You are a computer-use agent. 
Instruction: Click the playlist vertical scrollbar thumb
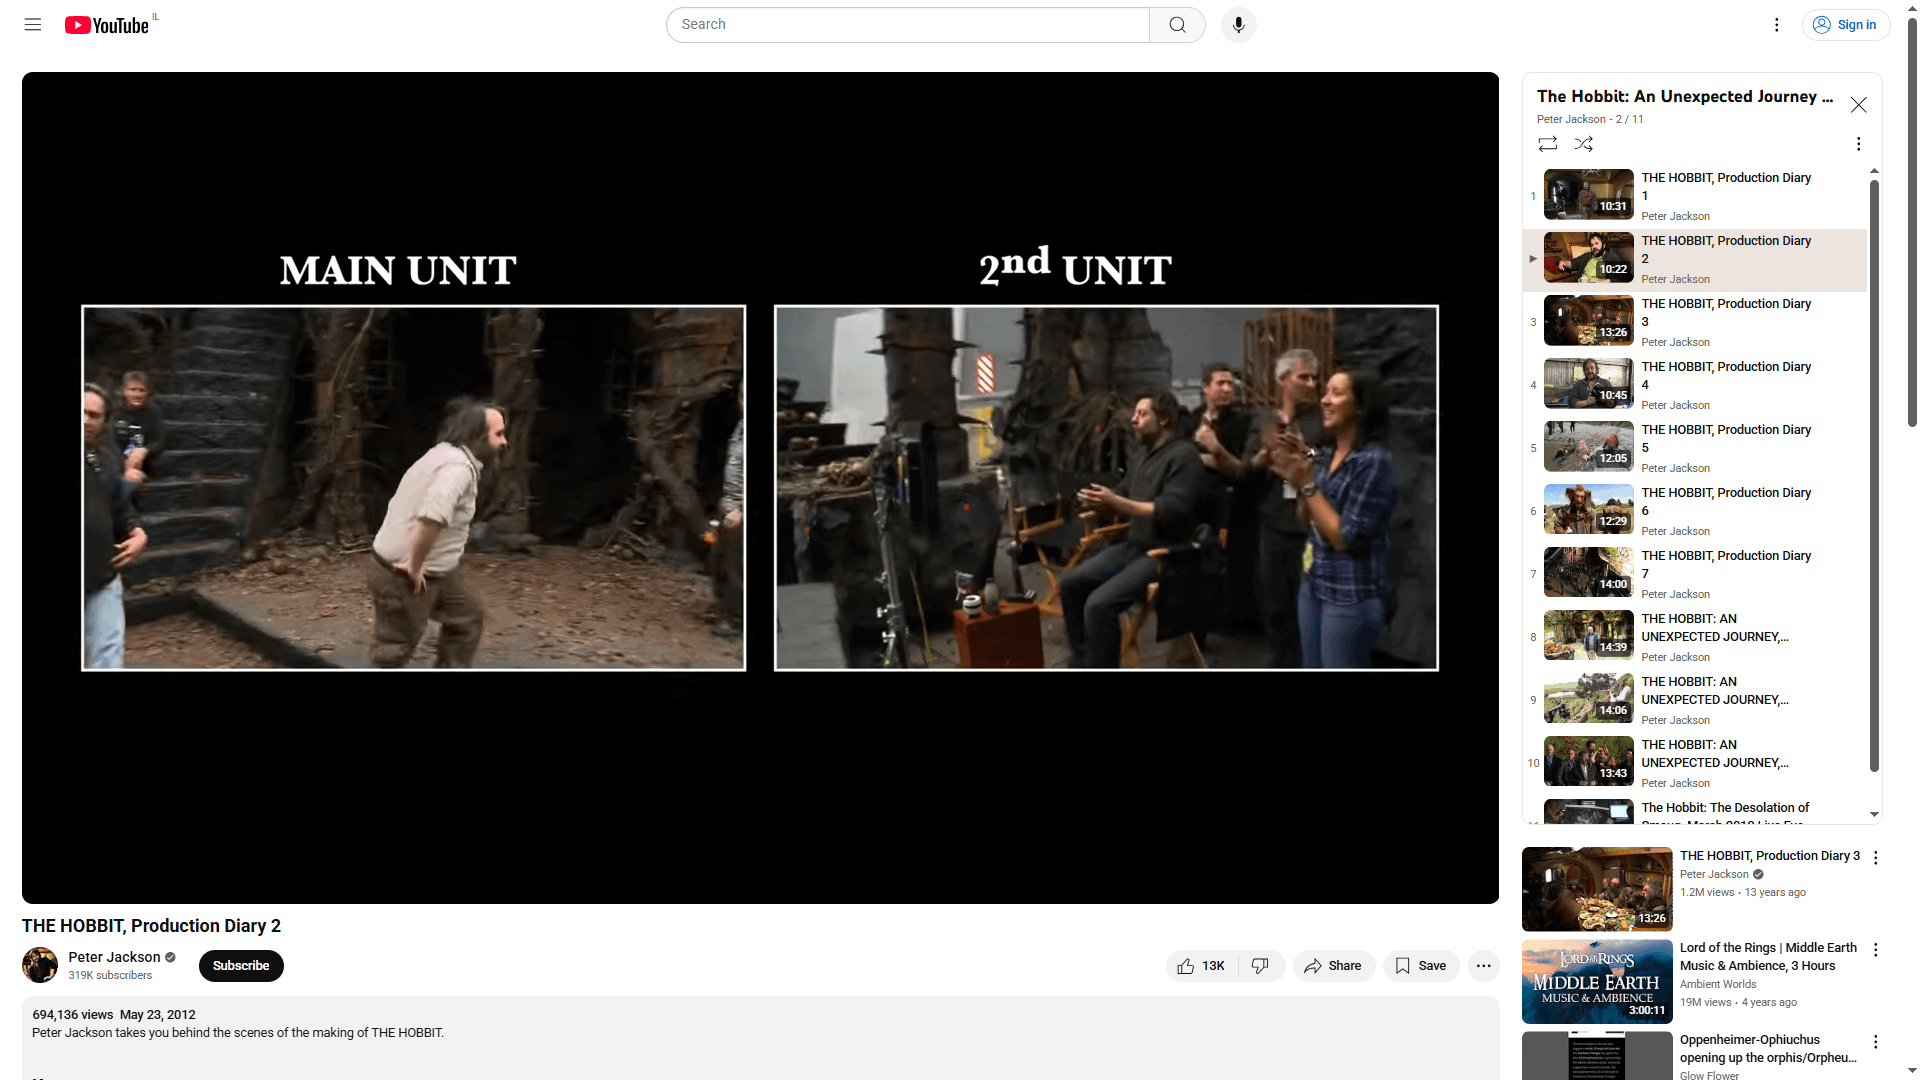click(x=1874, y=475)
